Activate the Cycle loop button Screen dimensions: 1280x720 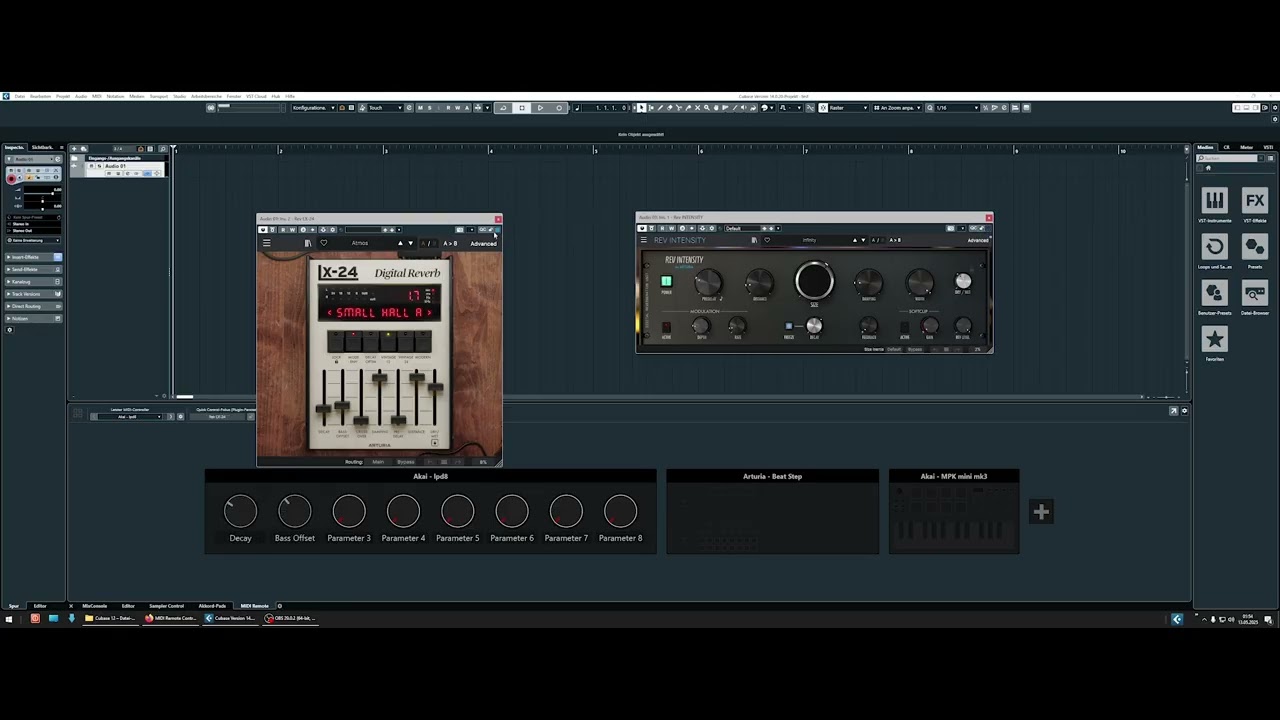pos(503,107)
